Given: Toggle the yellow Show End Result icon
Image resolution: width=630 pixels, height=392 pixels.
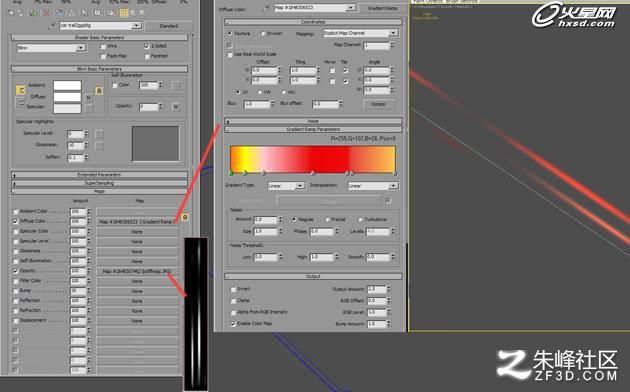Looking at the screenshot, I should (123, 13).
